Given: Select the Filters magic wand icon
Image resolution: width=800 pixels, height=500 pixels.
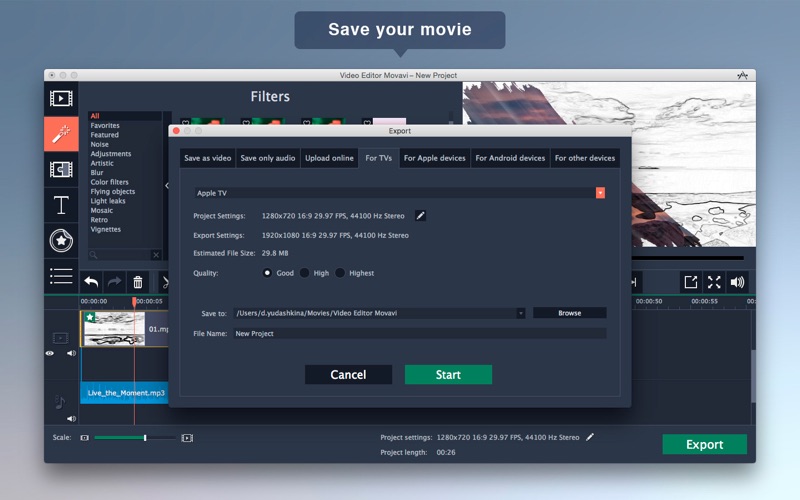Looking at the screenshot, I should [61, 134].
